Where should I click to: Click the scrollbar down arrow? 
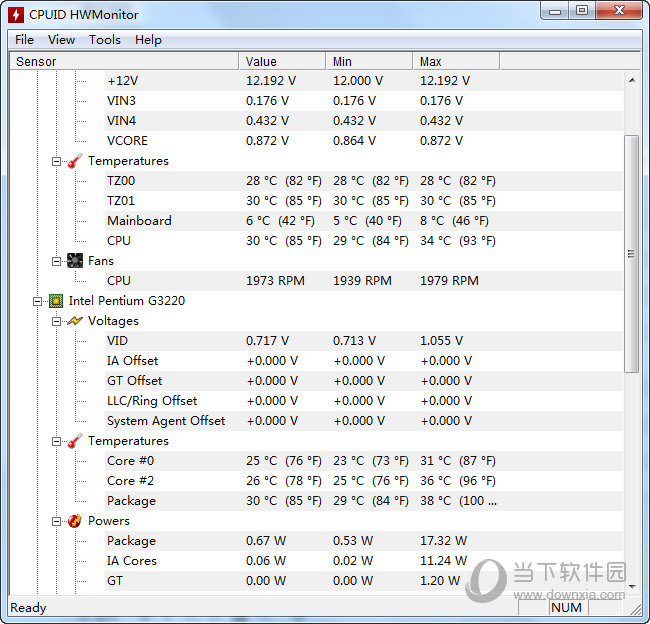coord(632,586)
